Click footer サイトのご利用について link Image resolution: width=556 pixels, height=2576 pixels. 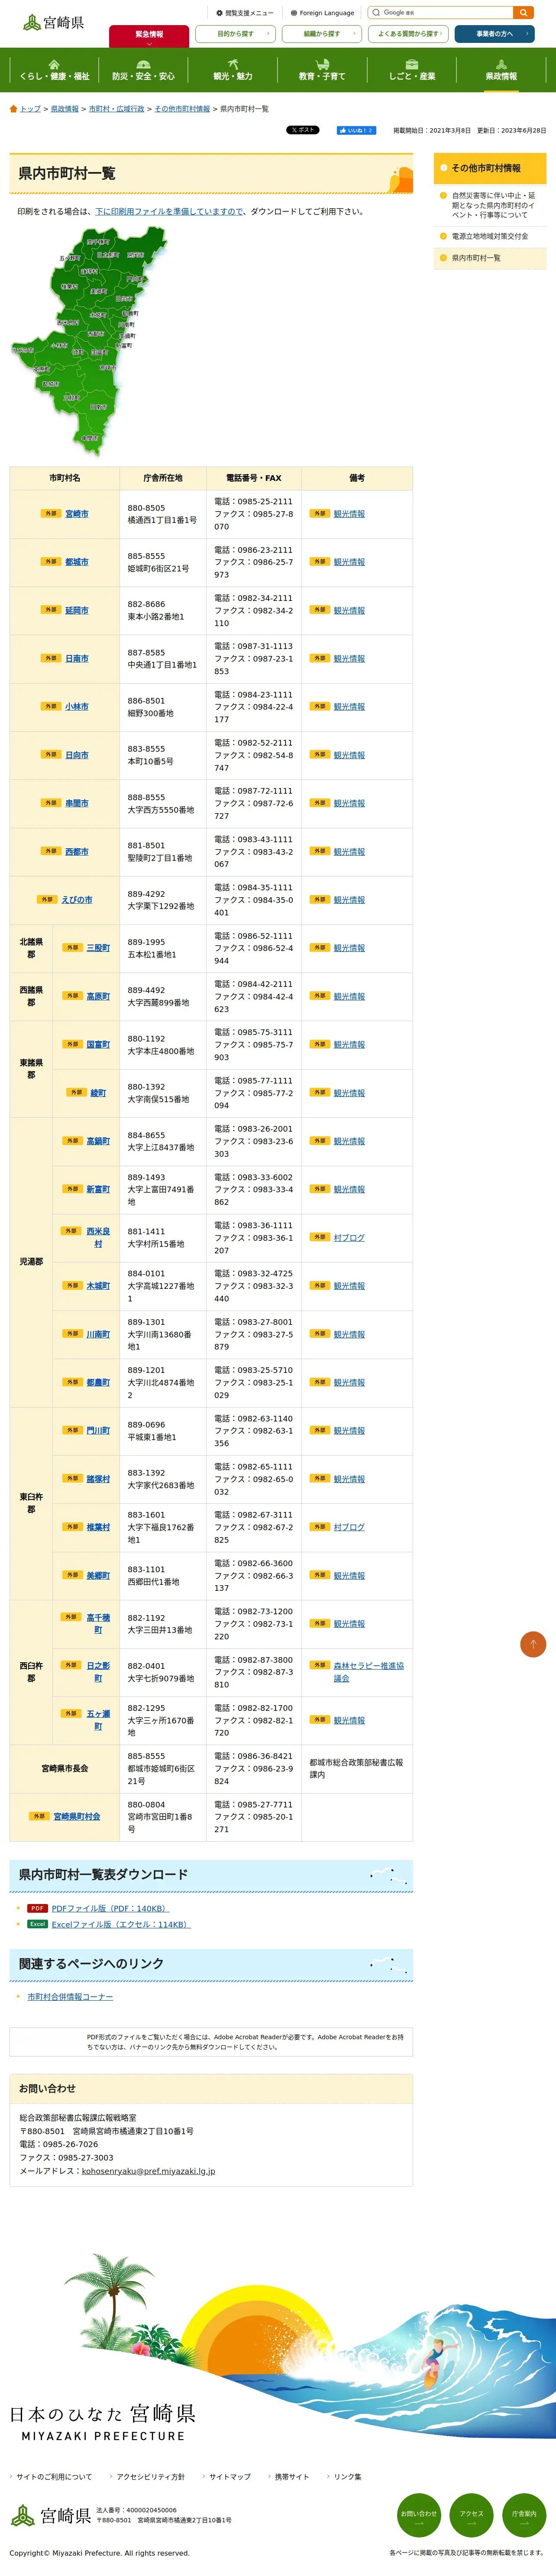click(x=54, y=2477)
